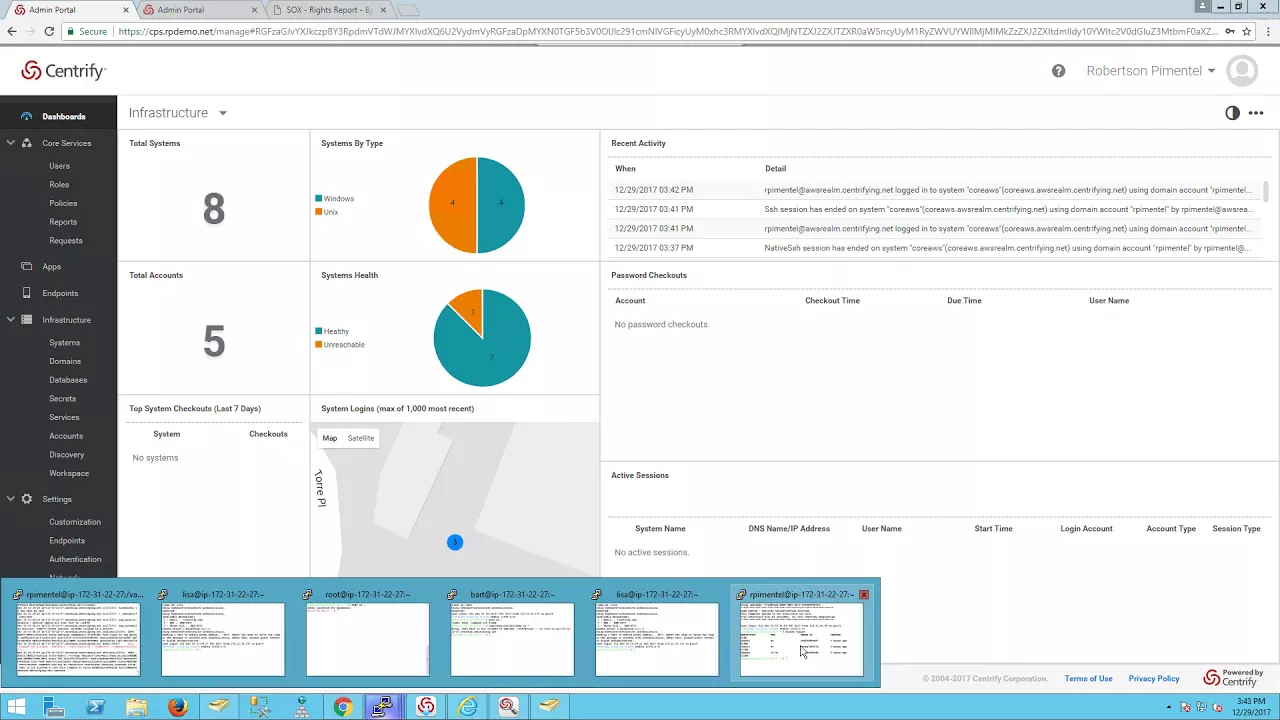Open the Windows Start button
1280x720 pixels.
tap(16, 707)
